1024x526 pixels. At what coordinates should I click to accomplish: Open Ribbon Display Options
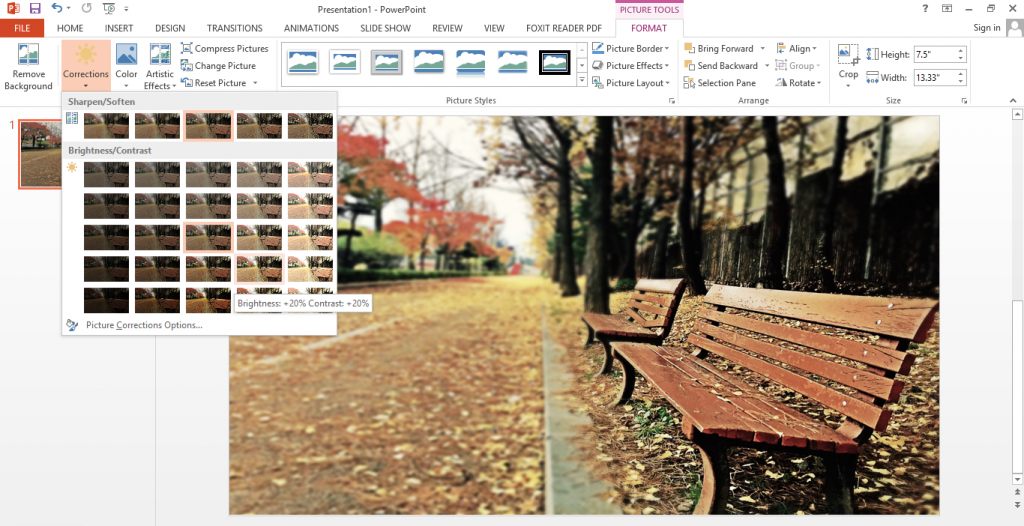947,8
